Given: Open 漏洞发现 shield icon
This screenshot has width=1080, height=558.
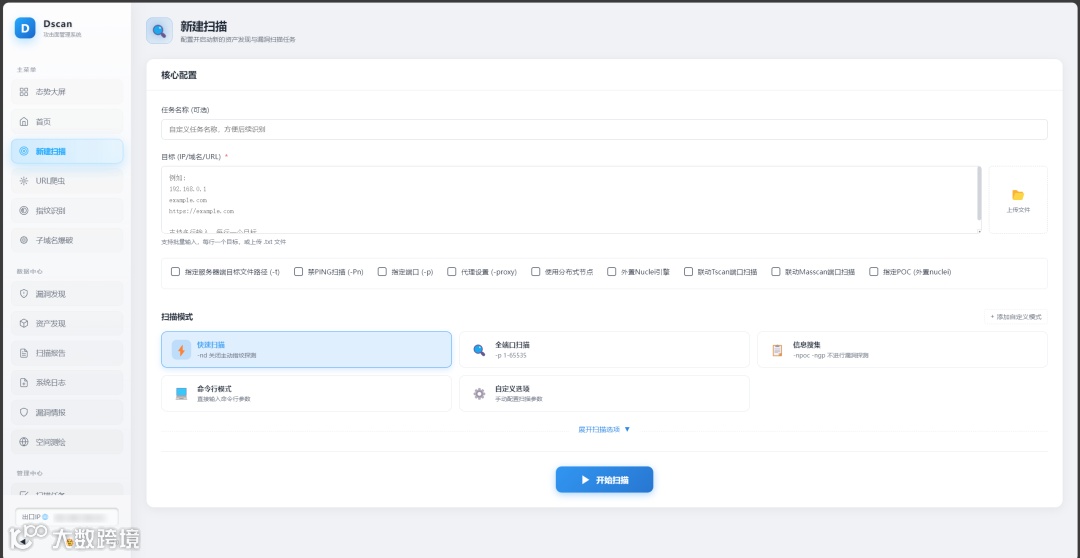Looking at the screenshot, I should [24, 294].
